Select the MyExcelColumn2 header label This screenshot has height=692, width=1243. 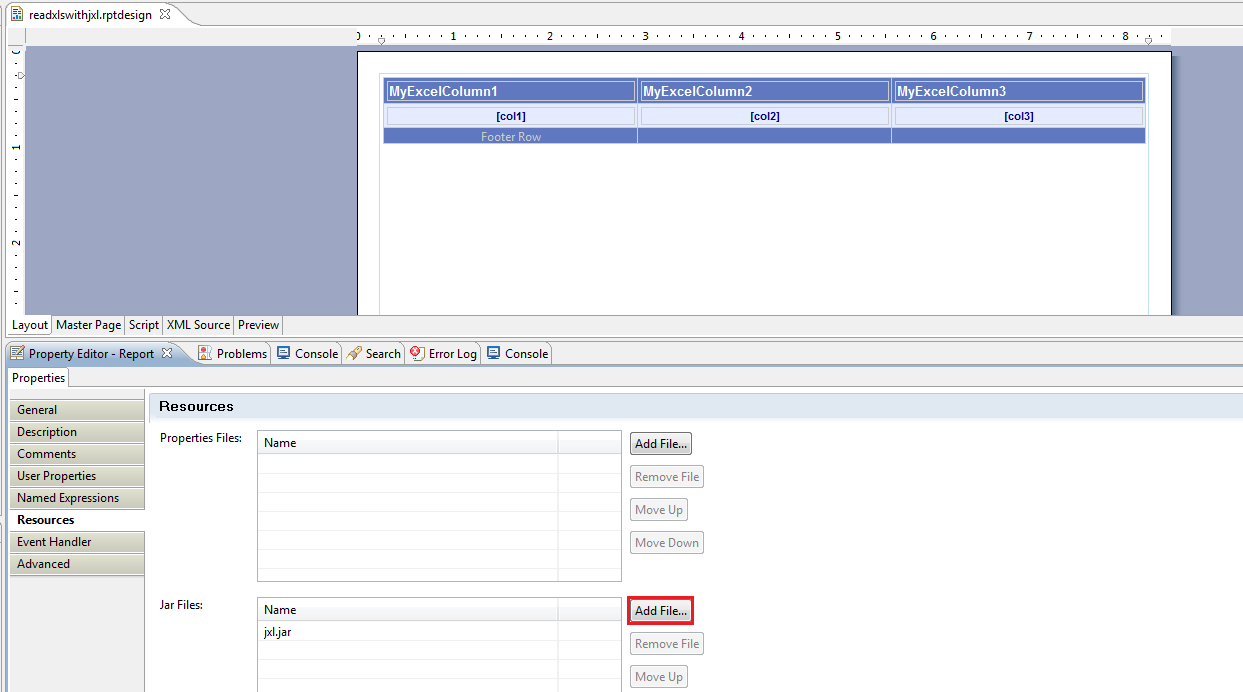765,91
